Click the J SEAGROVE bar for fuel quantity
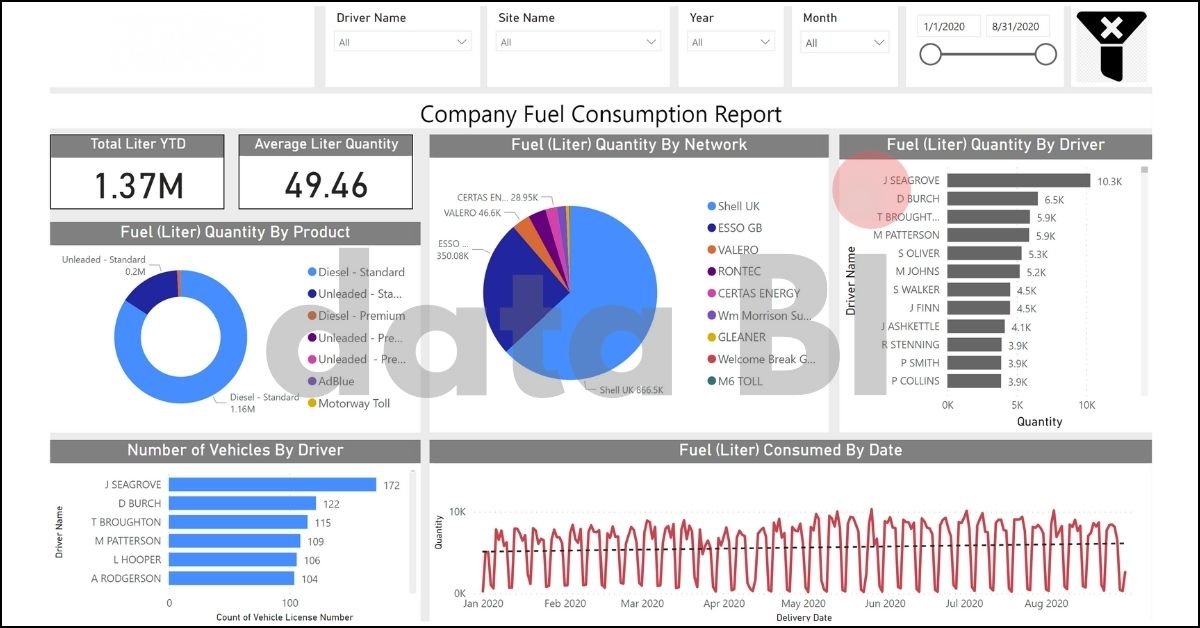The height and width of the screenshot is (628, 1200). (1020, 182)
